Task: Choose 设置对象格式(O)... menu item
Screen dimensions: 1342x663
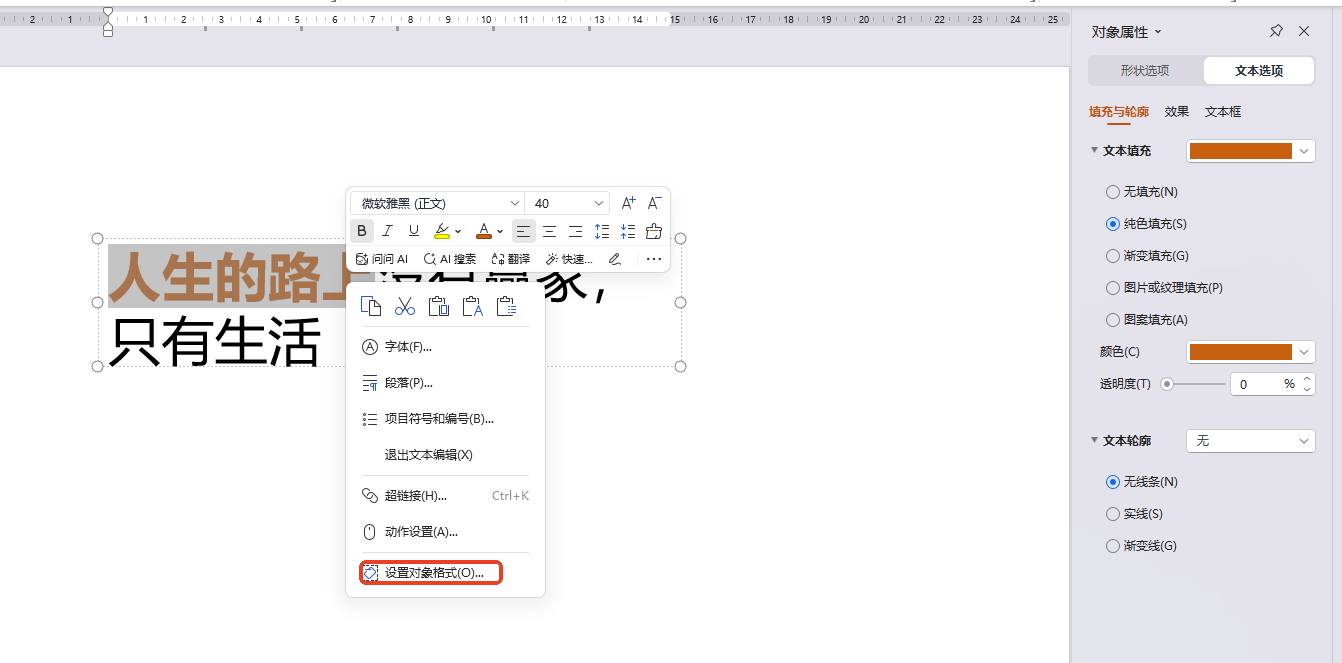Action: tap(431, 573)
